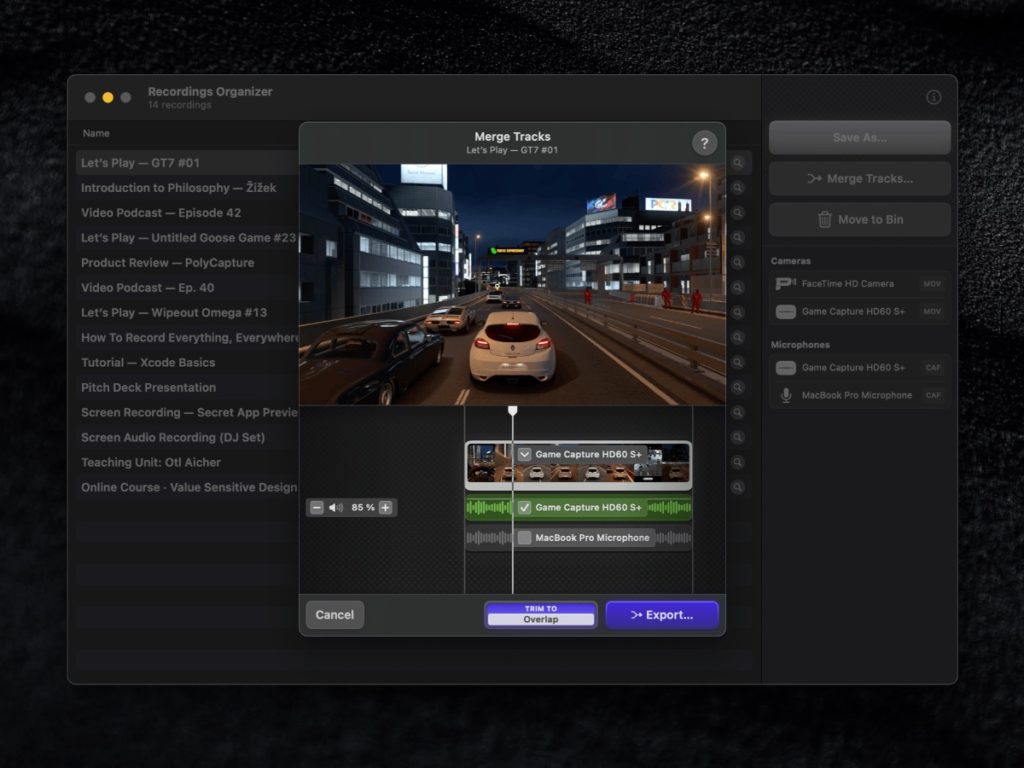Click the Export button

coord(662,615)
